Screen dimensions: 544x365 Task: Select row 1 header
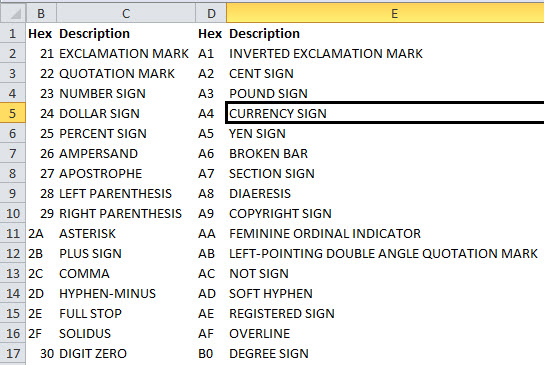click(12, 33)
